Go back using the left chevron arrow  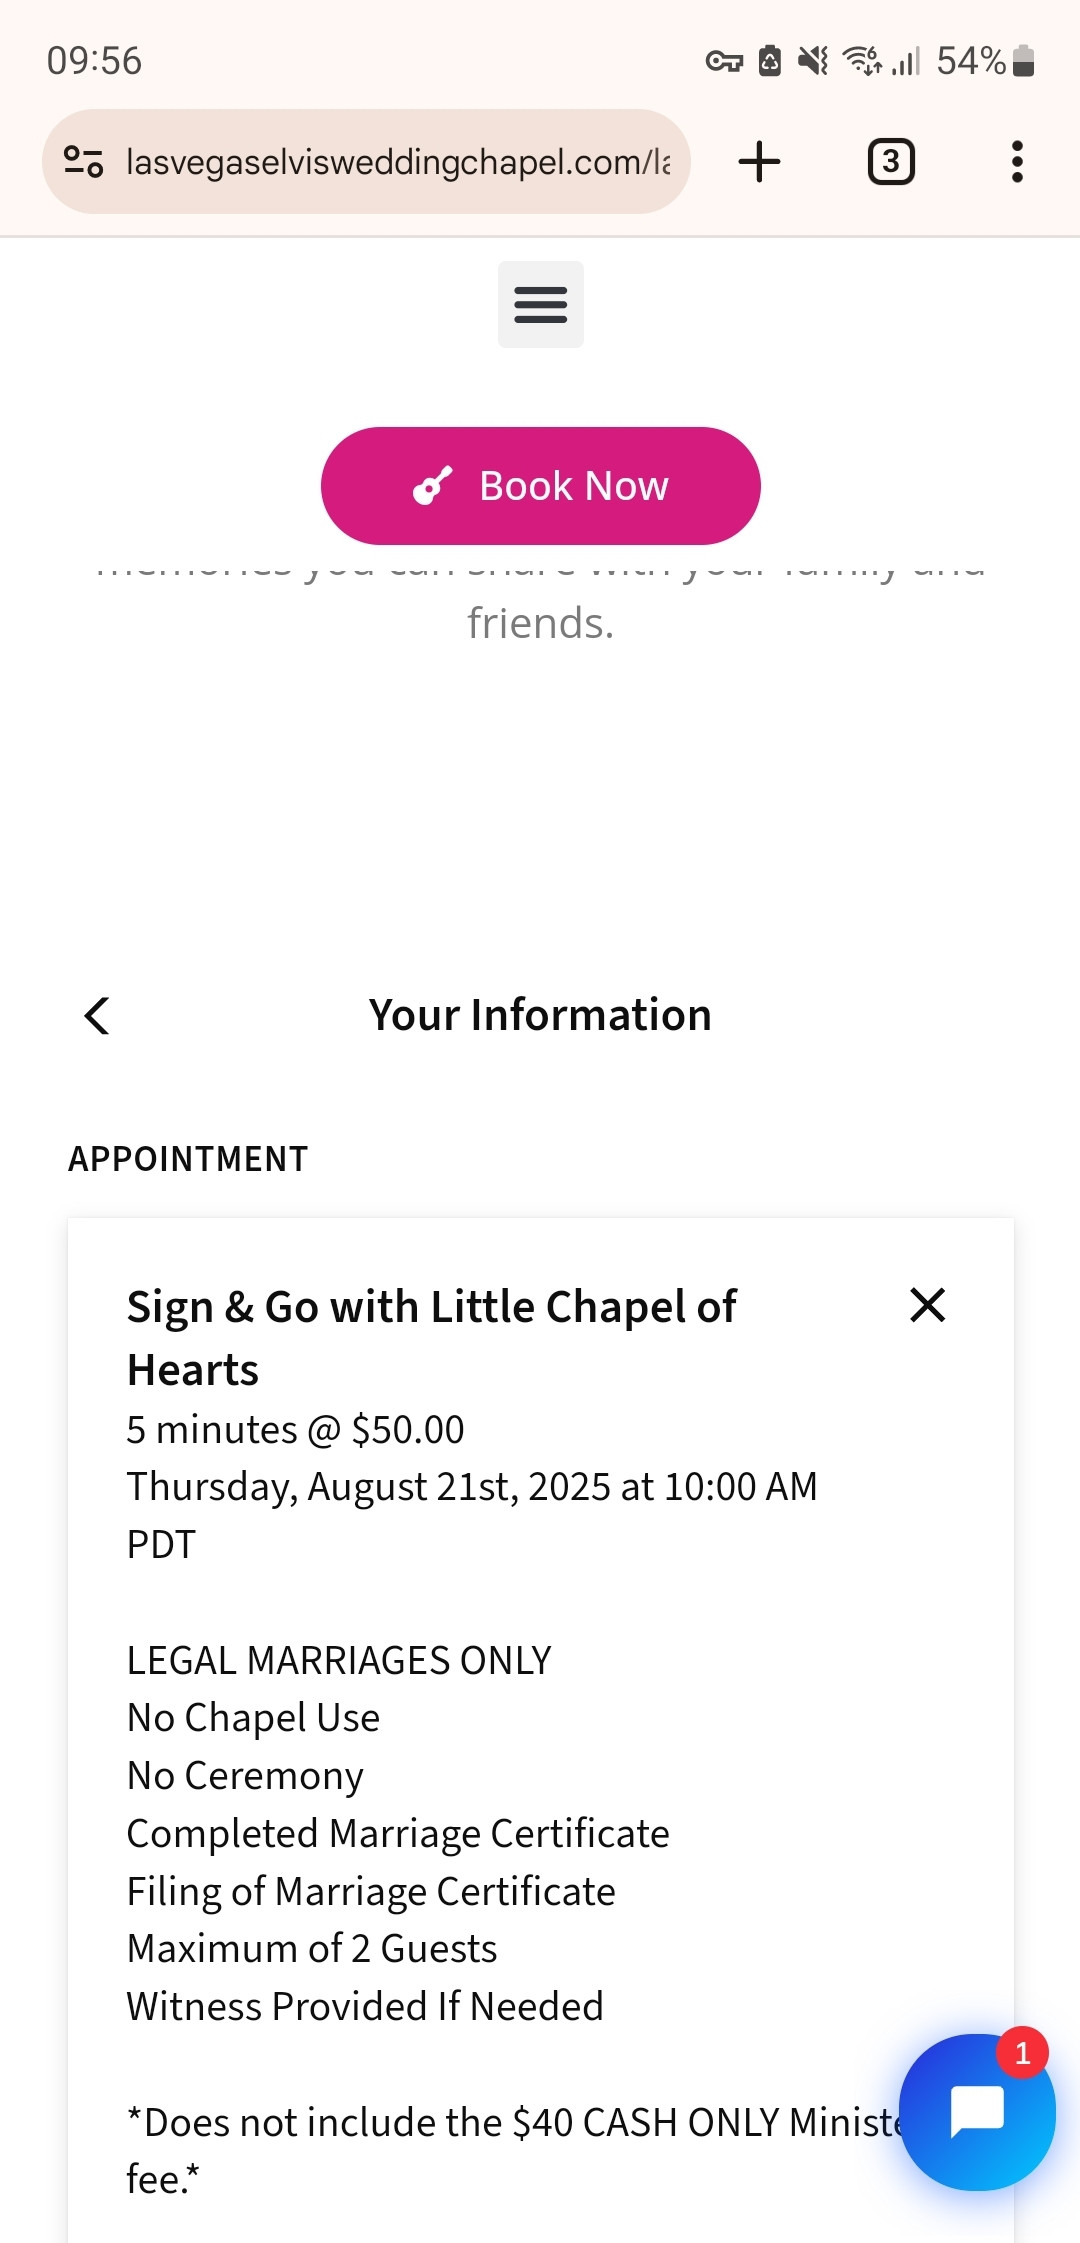(x=97, y=1016)
